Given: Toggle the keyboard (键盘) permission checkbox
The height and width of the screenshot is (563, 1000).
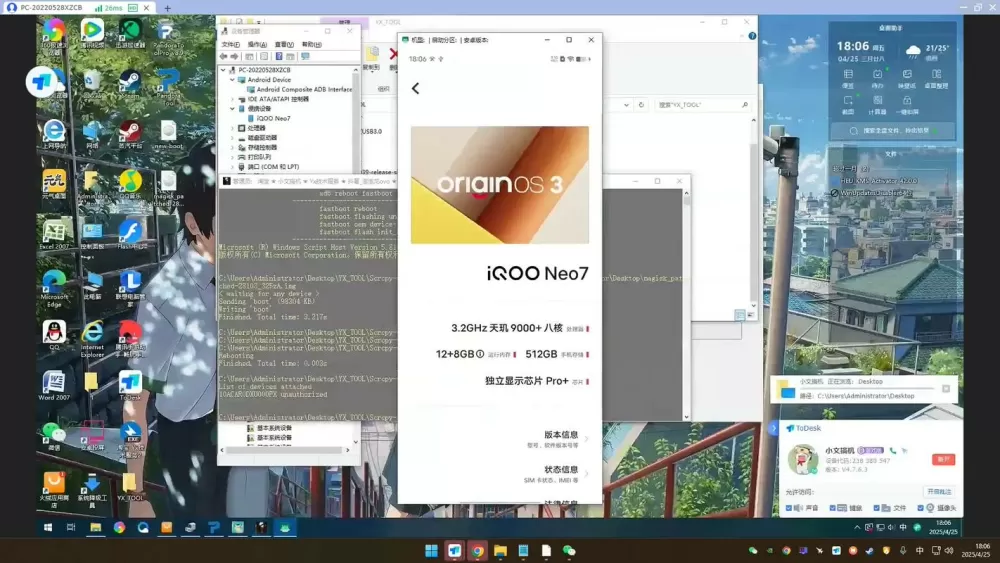Looking at the screenshot, I should coord(832,508).
